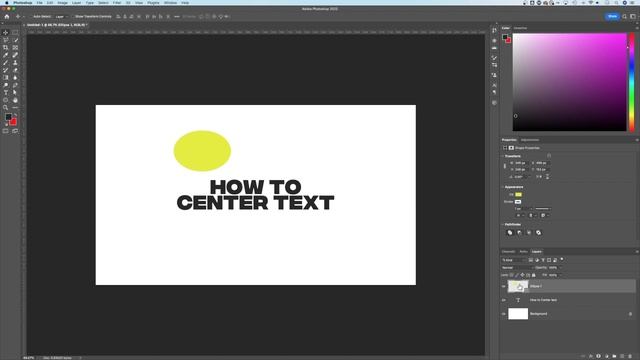Viewport: 640px width, 360px height.
Task: Click the red background color swatch in toolbar
Action: [x=13, y=122]
